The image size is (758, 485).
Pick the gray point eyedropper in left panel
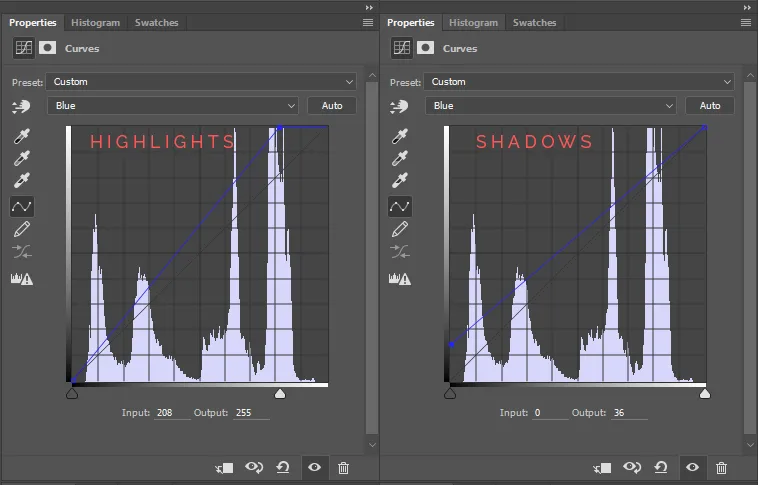tap(22, 158)
